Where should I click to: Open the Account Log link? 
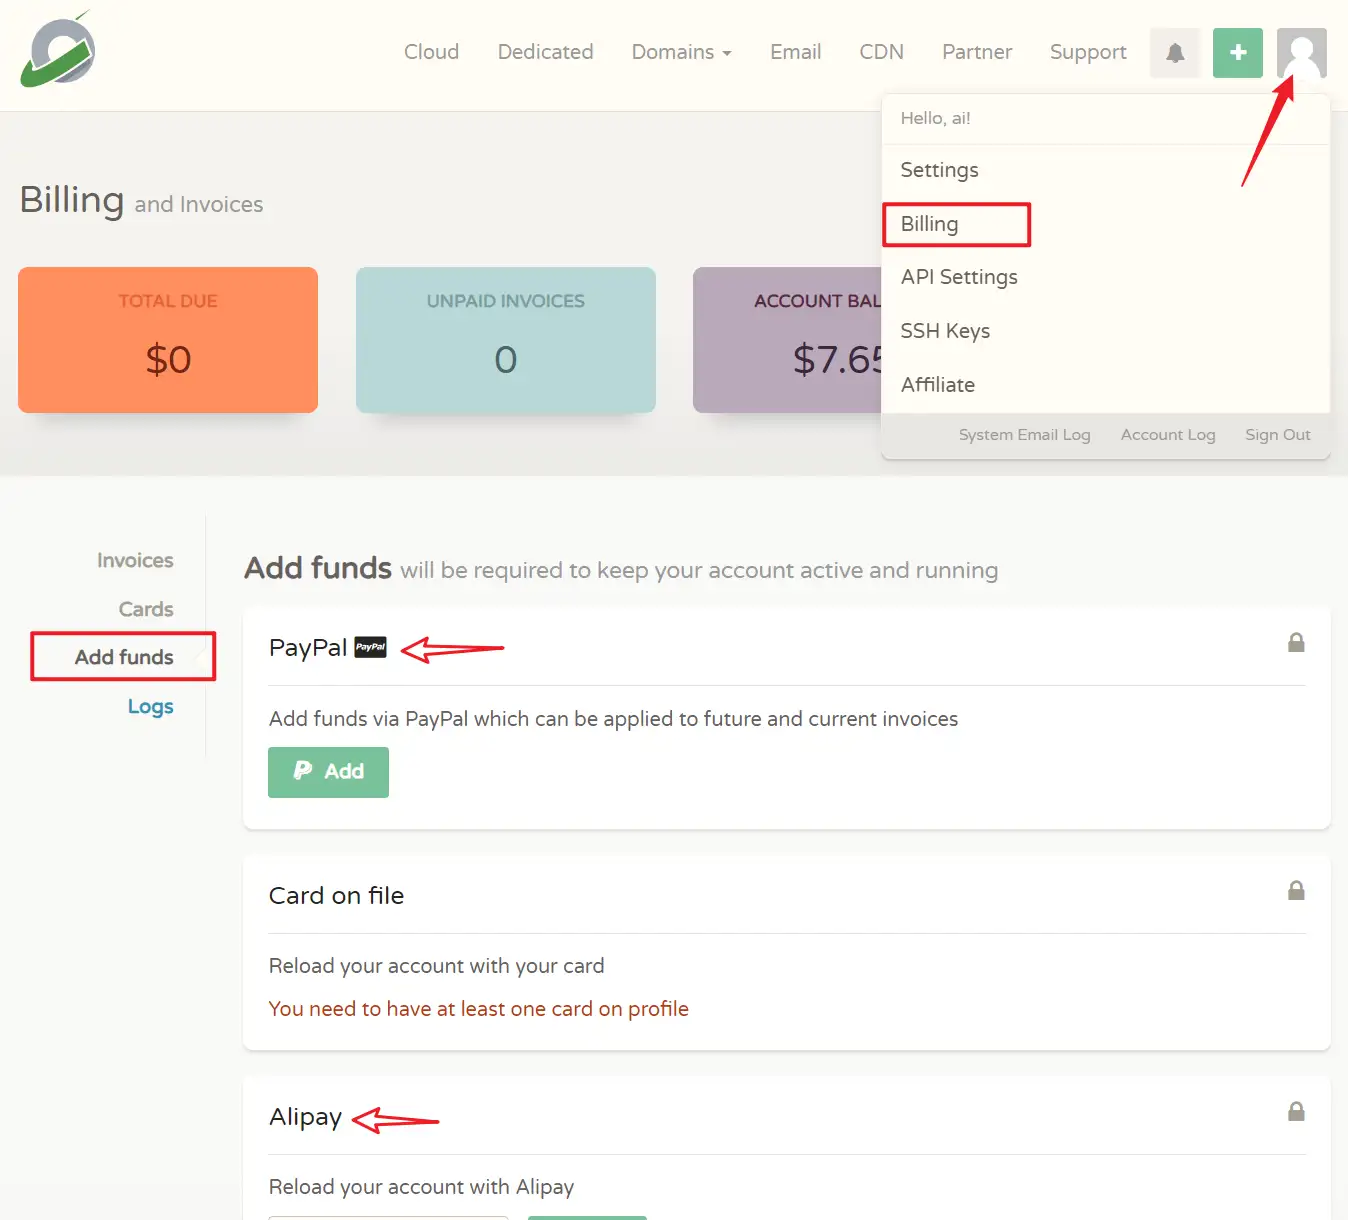[1168, 435]
